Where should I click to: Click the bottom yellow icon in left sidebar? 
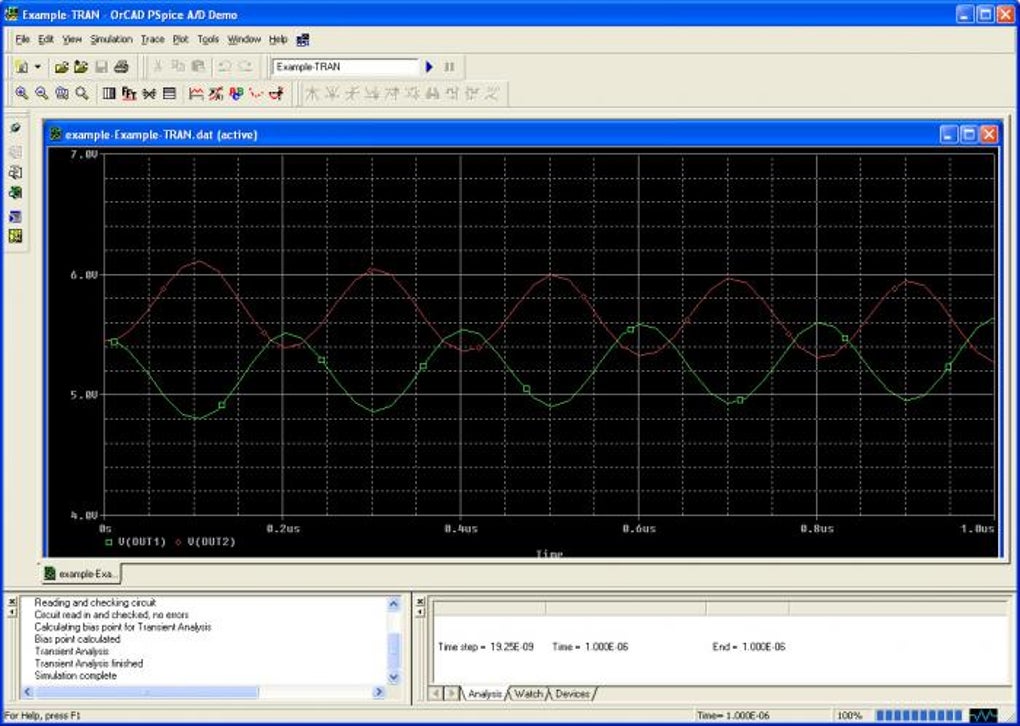[15, 236]
